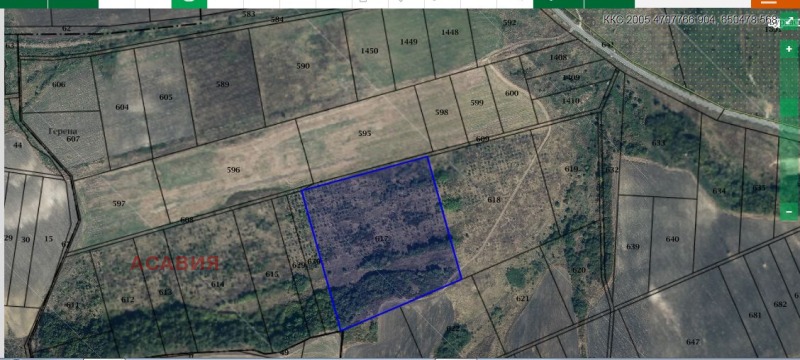The height and width of the screenshot is (360, 800).
Task: Click the zoom slider handle
Action: click(x=789, y=108)
